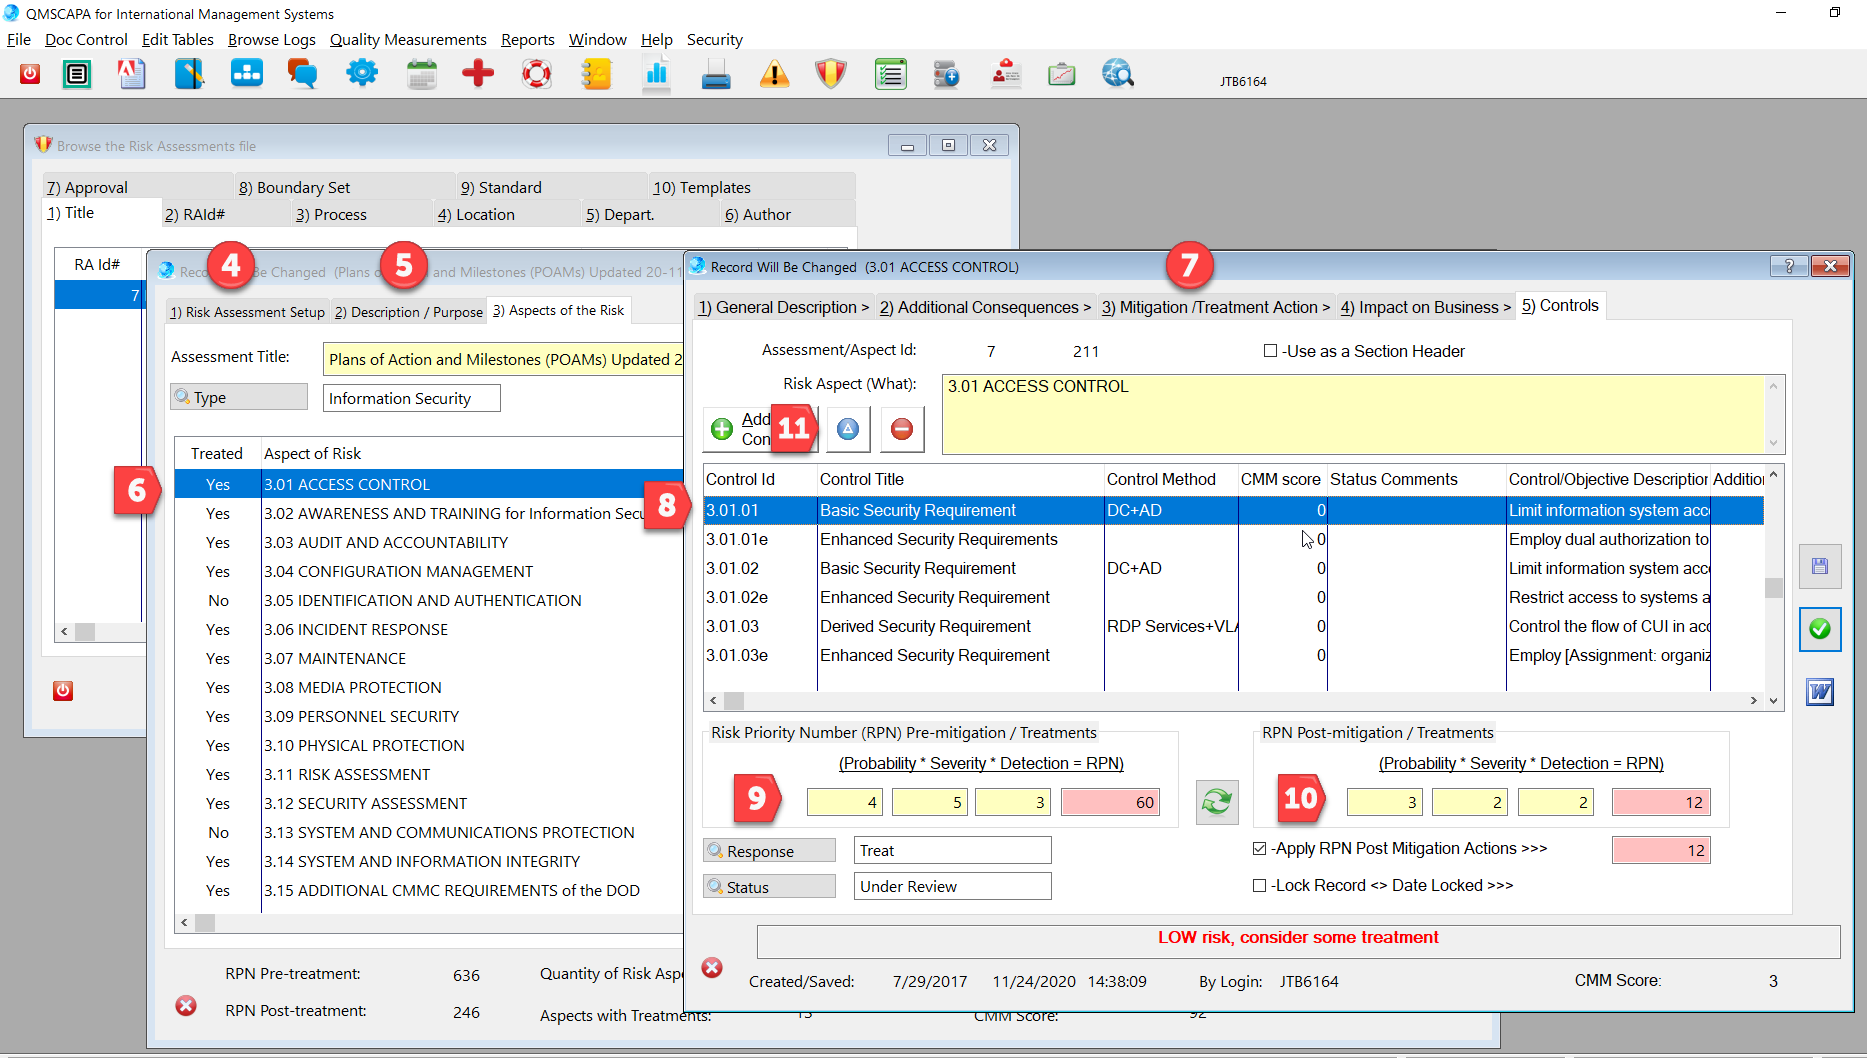Click the red cross icon in main toolbar
The height and width of the screenshot is (1058, 1867).
pos(478,74)
